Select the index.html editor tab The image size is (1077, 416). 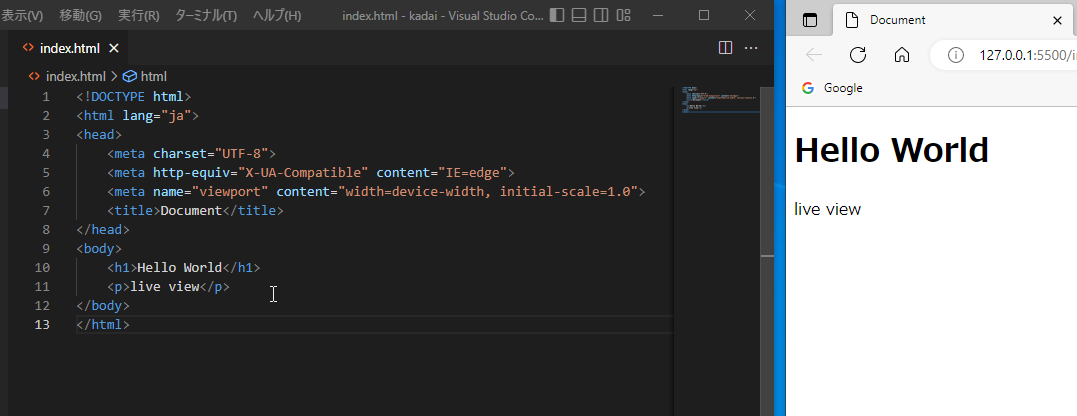tap(72, 48)
